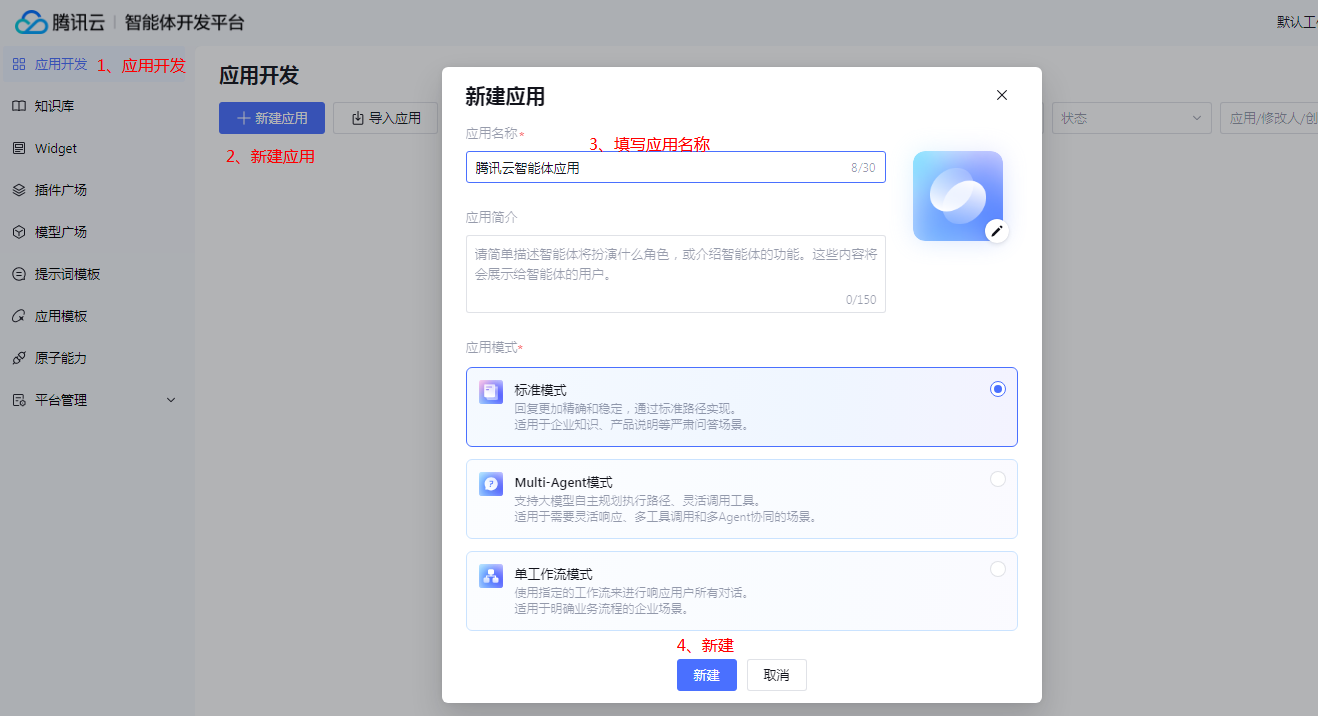Click the 模型广场 cube icon
This screenshot has height=716, width=1318.
(x=19, y=232)
